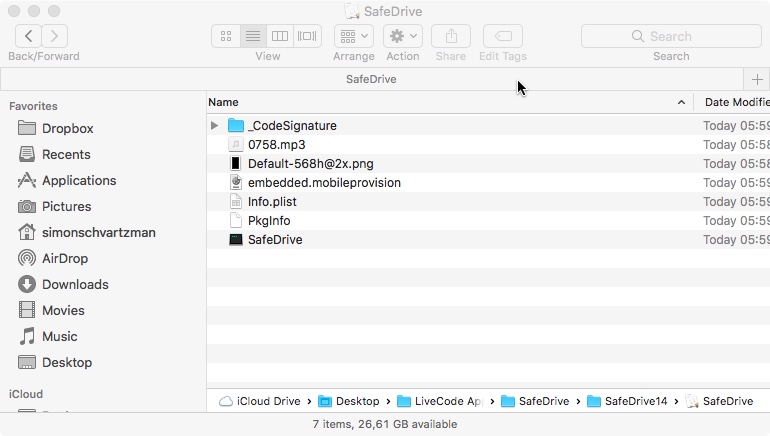
Task: Open Downloads in the sidebar
Action: [75, 284]
